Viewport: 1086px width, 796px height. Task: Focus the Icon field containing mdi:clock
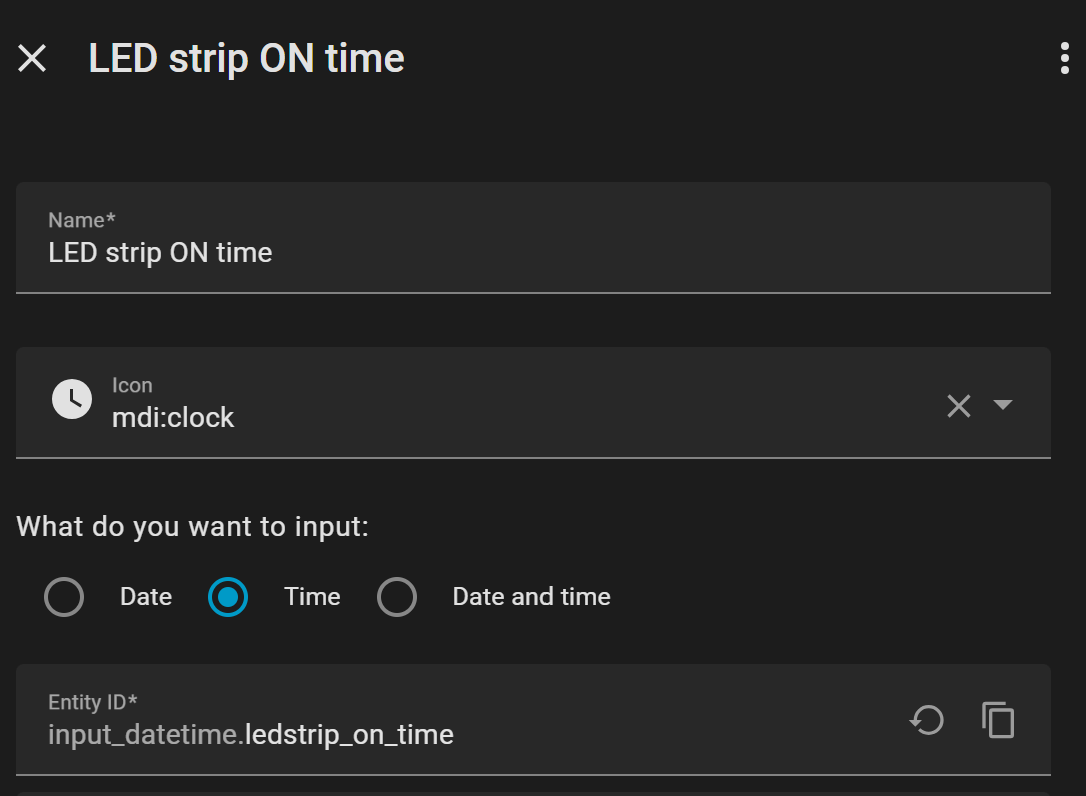[500, 417]
